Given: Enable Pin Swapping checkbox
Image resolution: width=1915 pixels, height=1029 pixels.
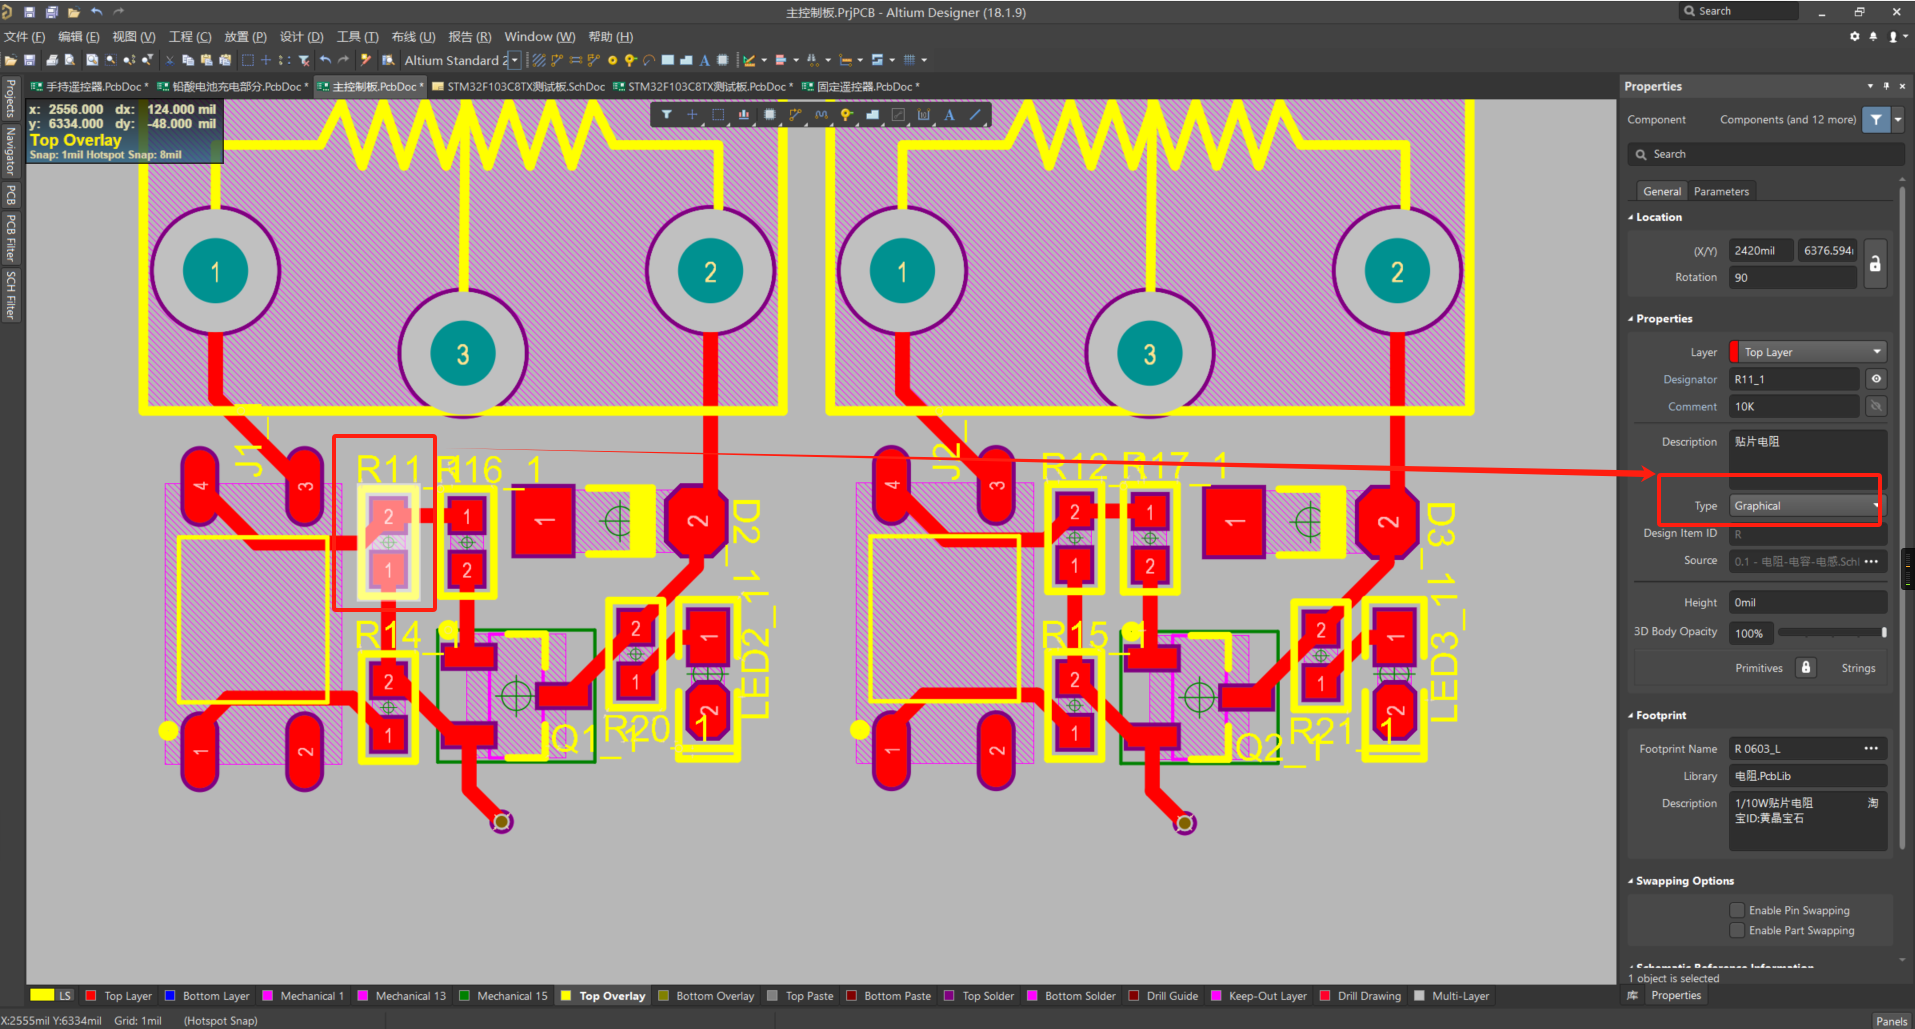Looking at the screenshot, I should (1737, 910).
